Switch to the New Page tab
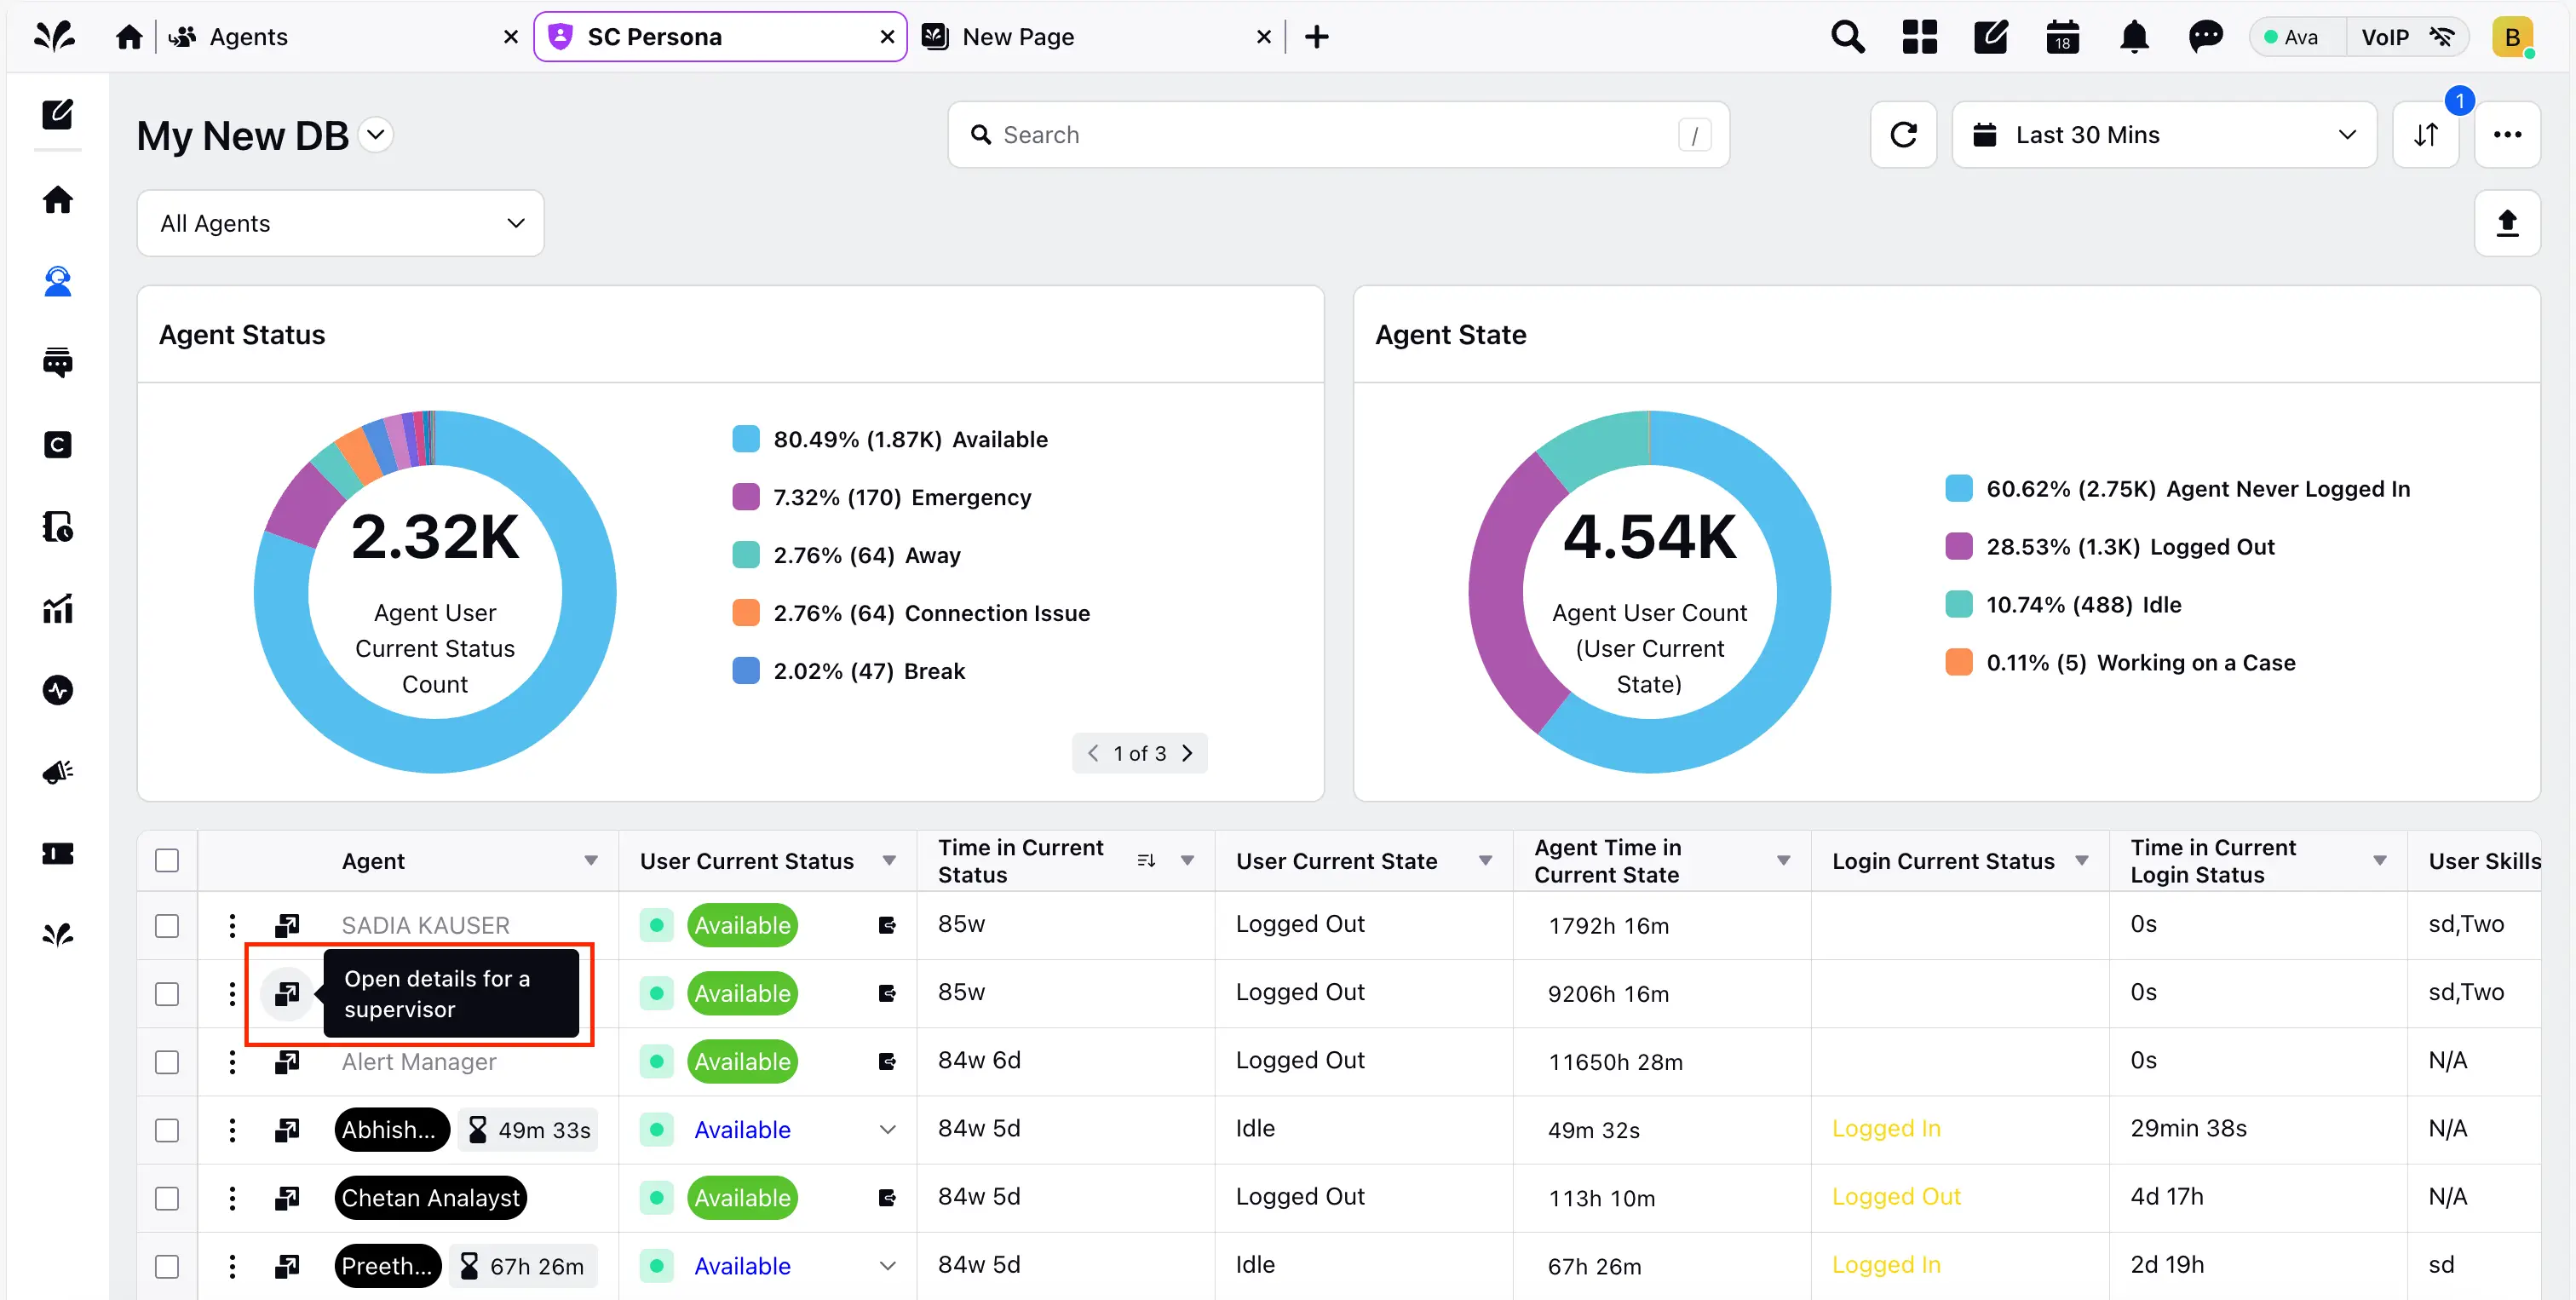The width and height of the screenshot is (2576, 1300). click(1018, 37)
